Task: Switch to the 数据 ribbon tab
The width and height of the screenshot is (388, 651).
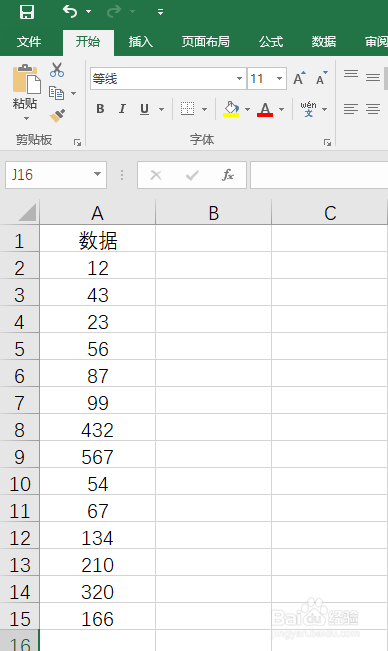Action: (x=324, y=42)
